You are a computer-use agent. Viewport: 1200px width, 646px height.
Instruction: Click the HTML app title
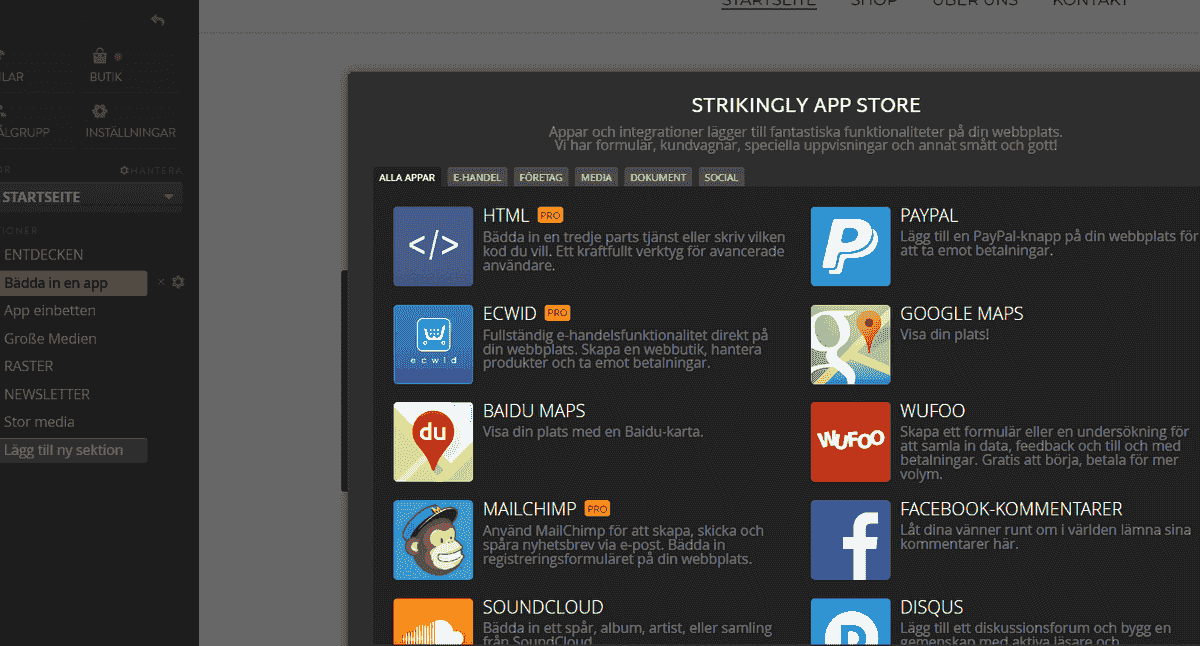click(506, 215)
